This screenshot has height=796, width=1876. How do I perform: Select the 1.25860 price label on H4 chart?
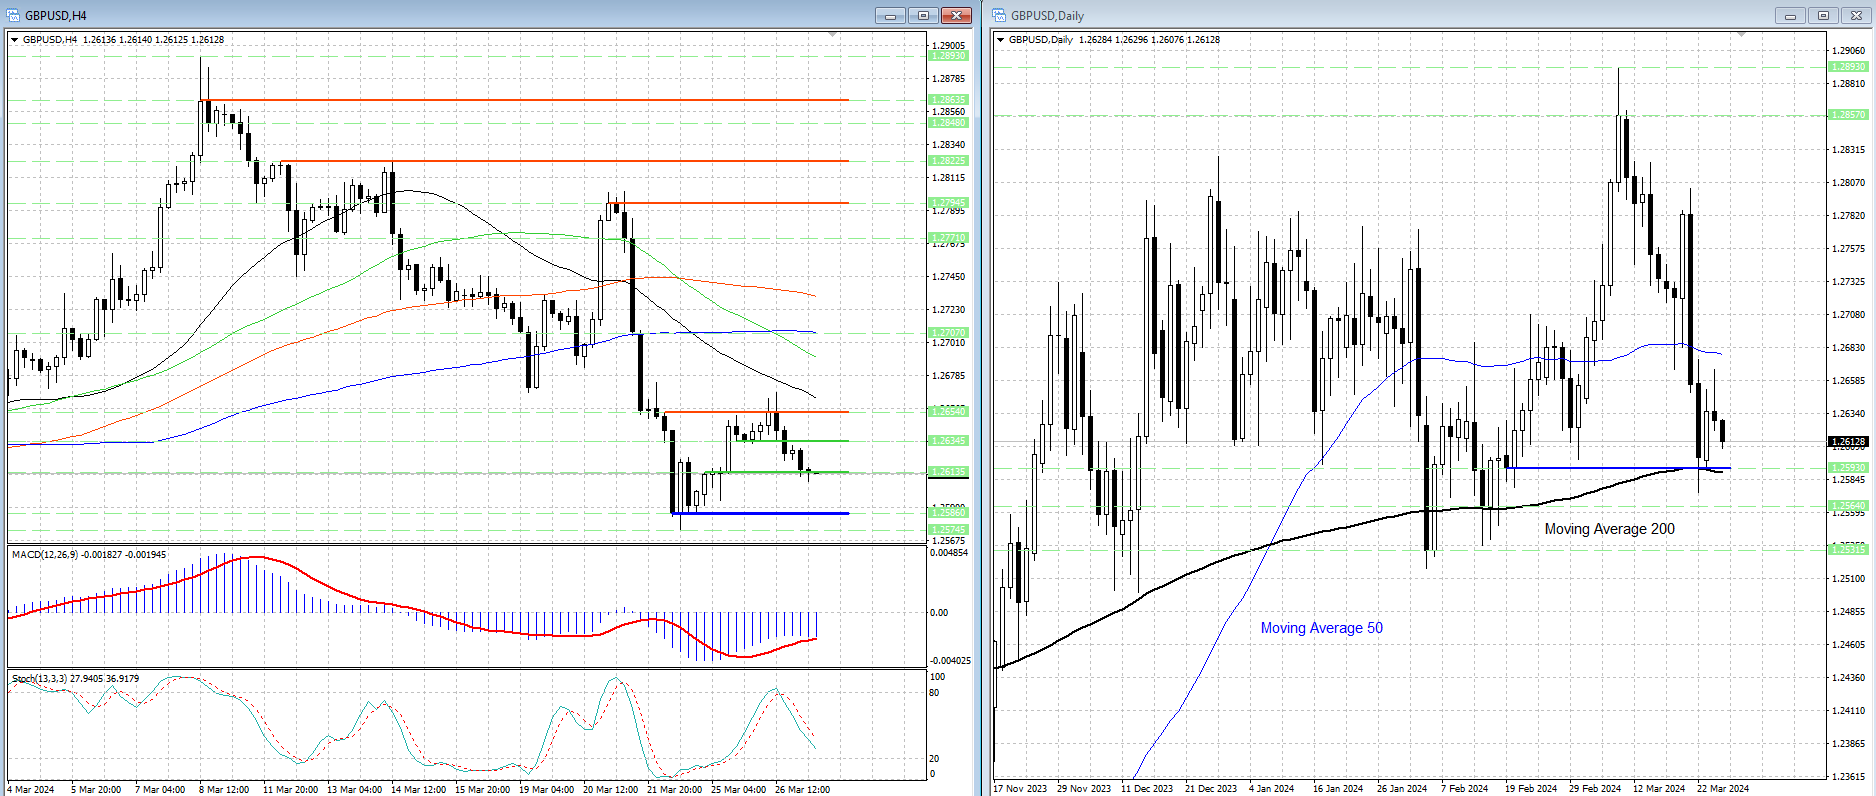coord(948,512)
